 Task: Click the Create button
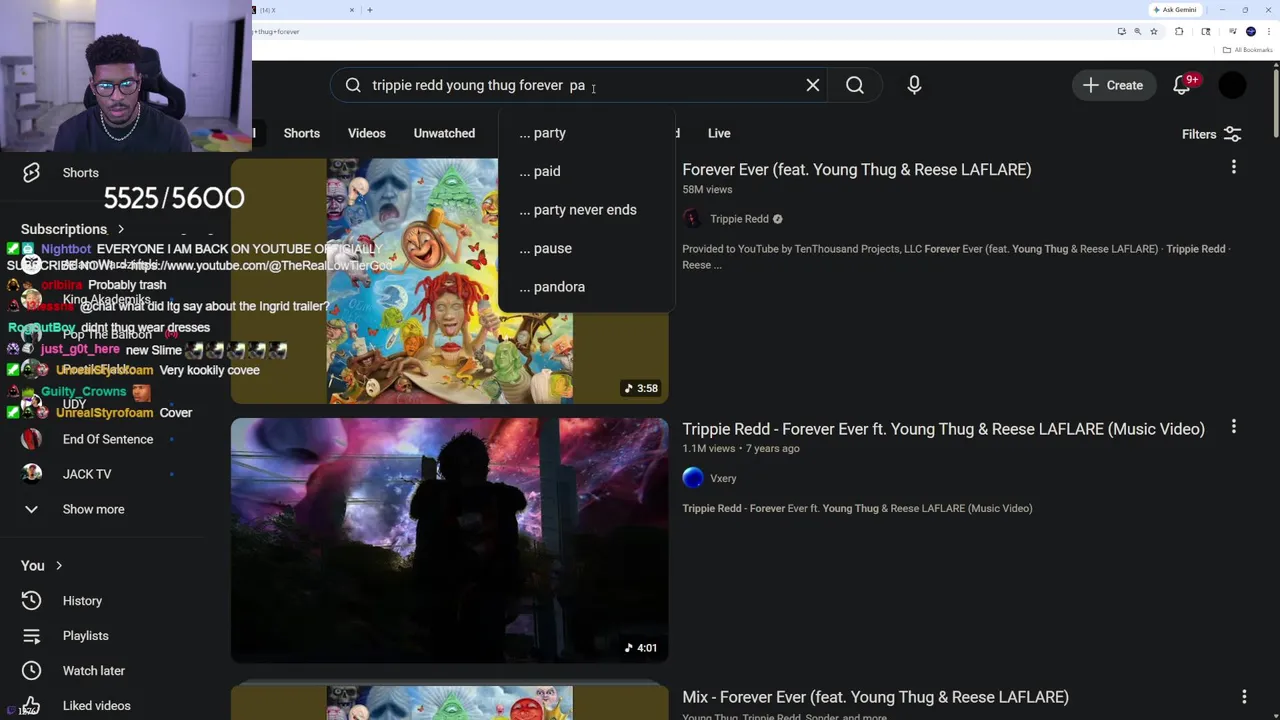tap(1113, 85)
